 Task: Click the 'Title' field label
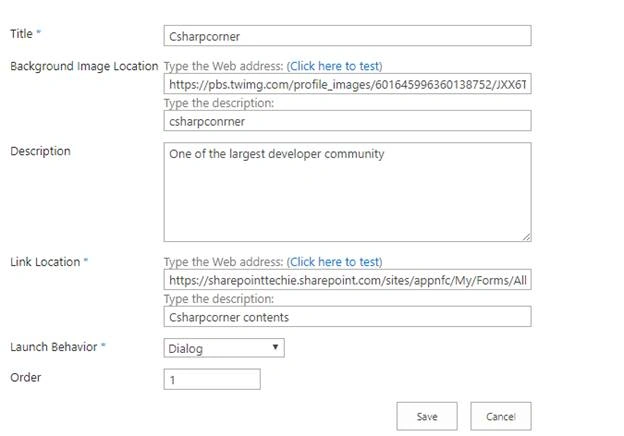pos(21,34)
